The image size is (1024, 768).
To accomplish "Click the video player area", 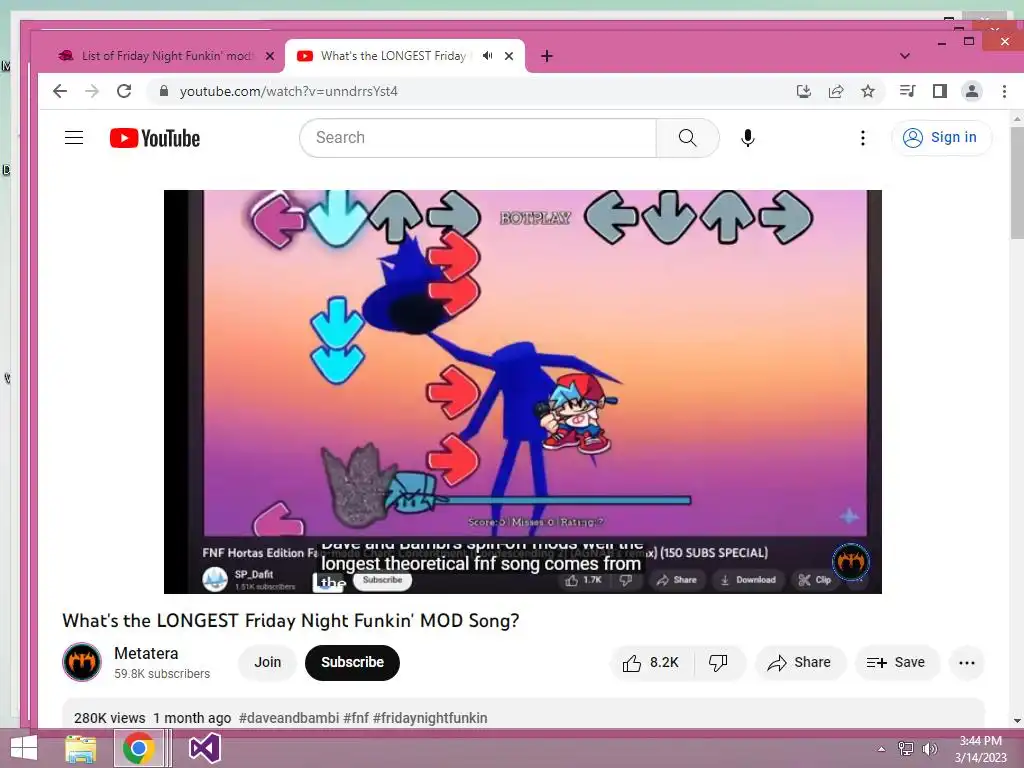I will [522, 392].
